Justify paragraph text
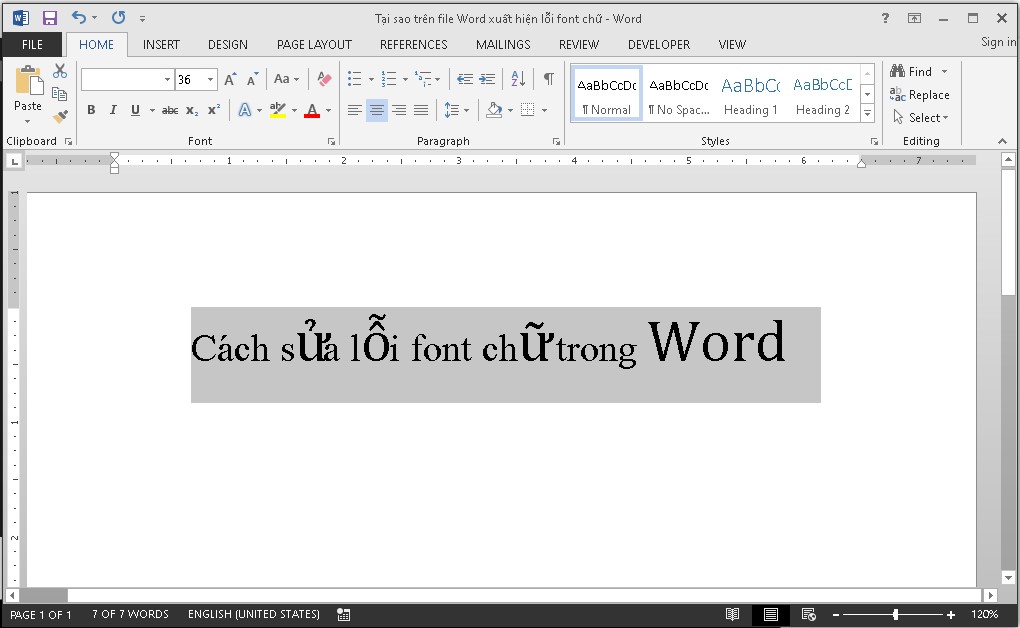Screen dimensions: 1020x628 pyautogui.click(x=421, y=110)
